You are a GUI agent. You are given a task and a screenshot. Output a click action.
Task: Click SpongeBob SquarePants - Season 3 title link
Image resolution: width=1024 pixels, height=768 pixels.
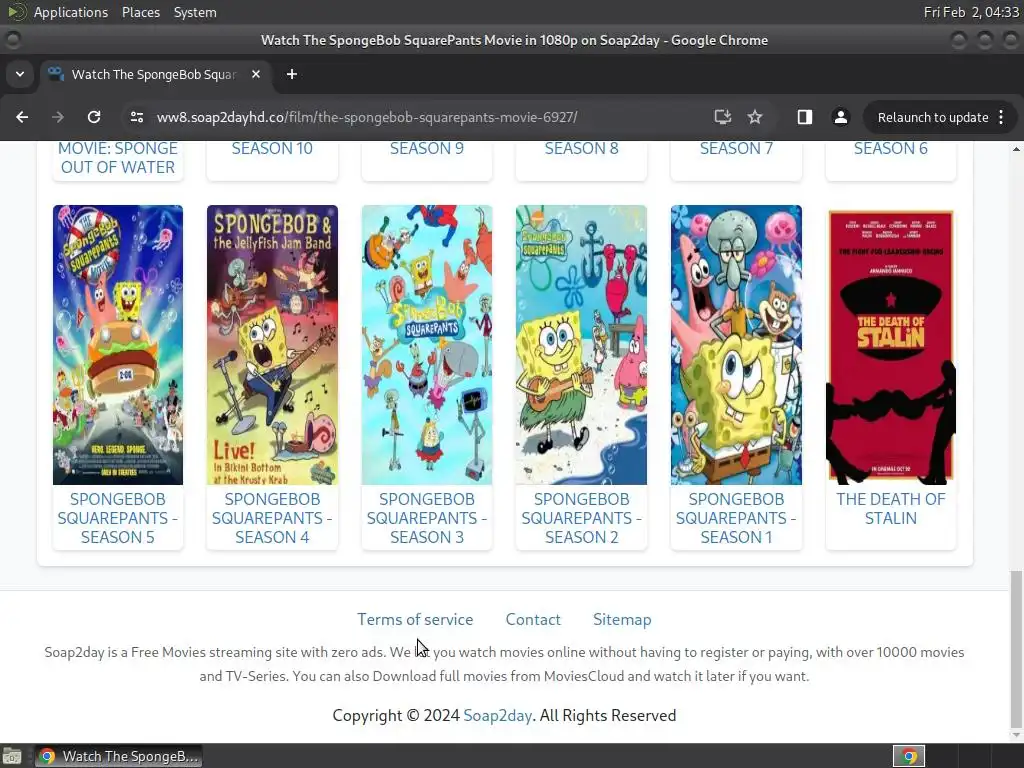point(427,518)
